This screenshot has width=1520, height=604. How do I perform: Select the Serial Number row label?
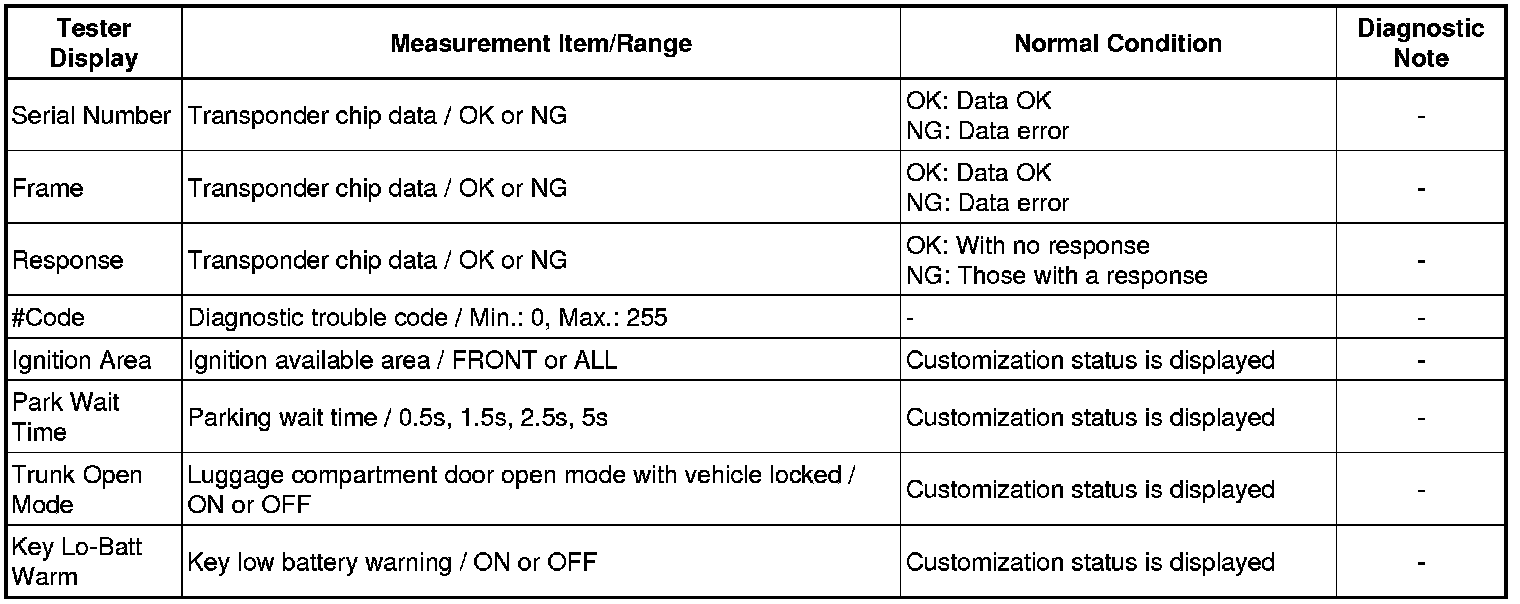click(x=91, y=116)
